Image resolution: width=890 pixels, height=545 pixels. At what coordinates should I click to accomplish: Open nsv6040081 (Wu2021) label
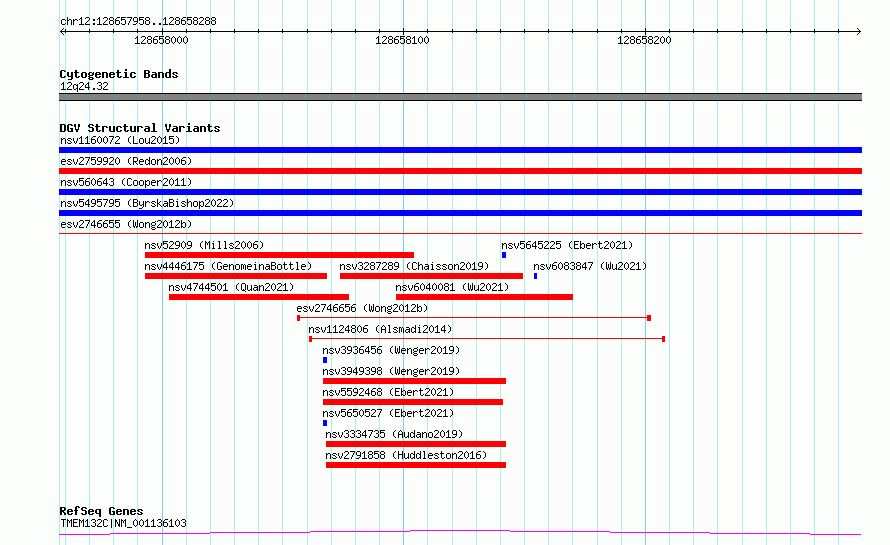tap(452, 287)
